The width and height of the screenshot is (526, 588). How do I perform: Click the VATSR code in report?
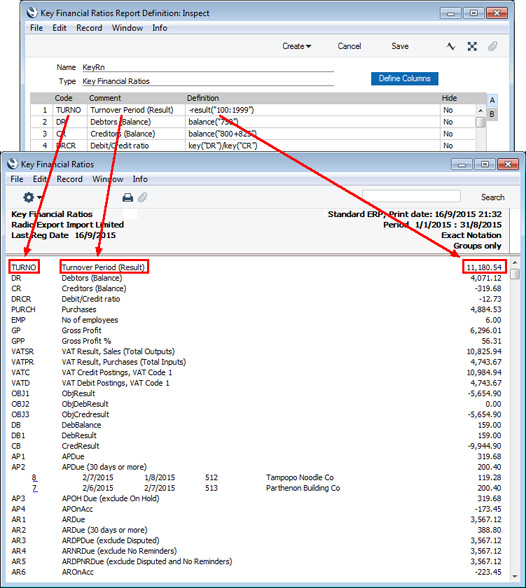[22, 351]
